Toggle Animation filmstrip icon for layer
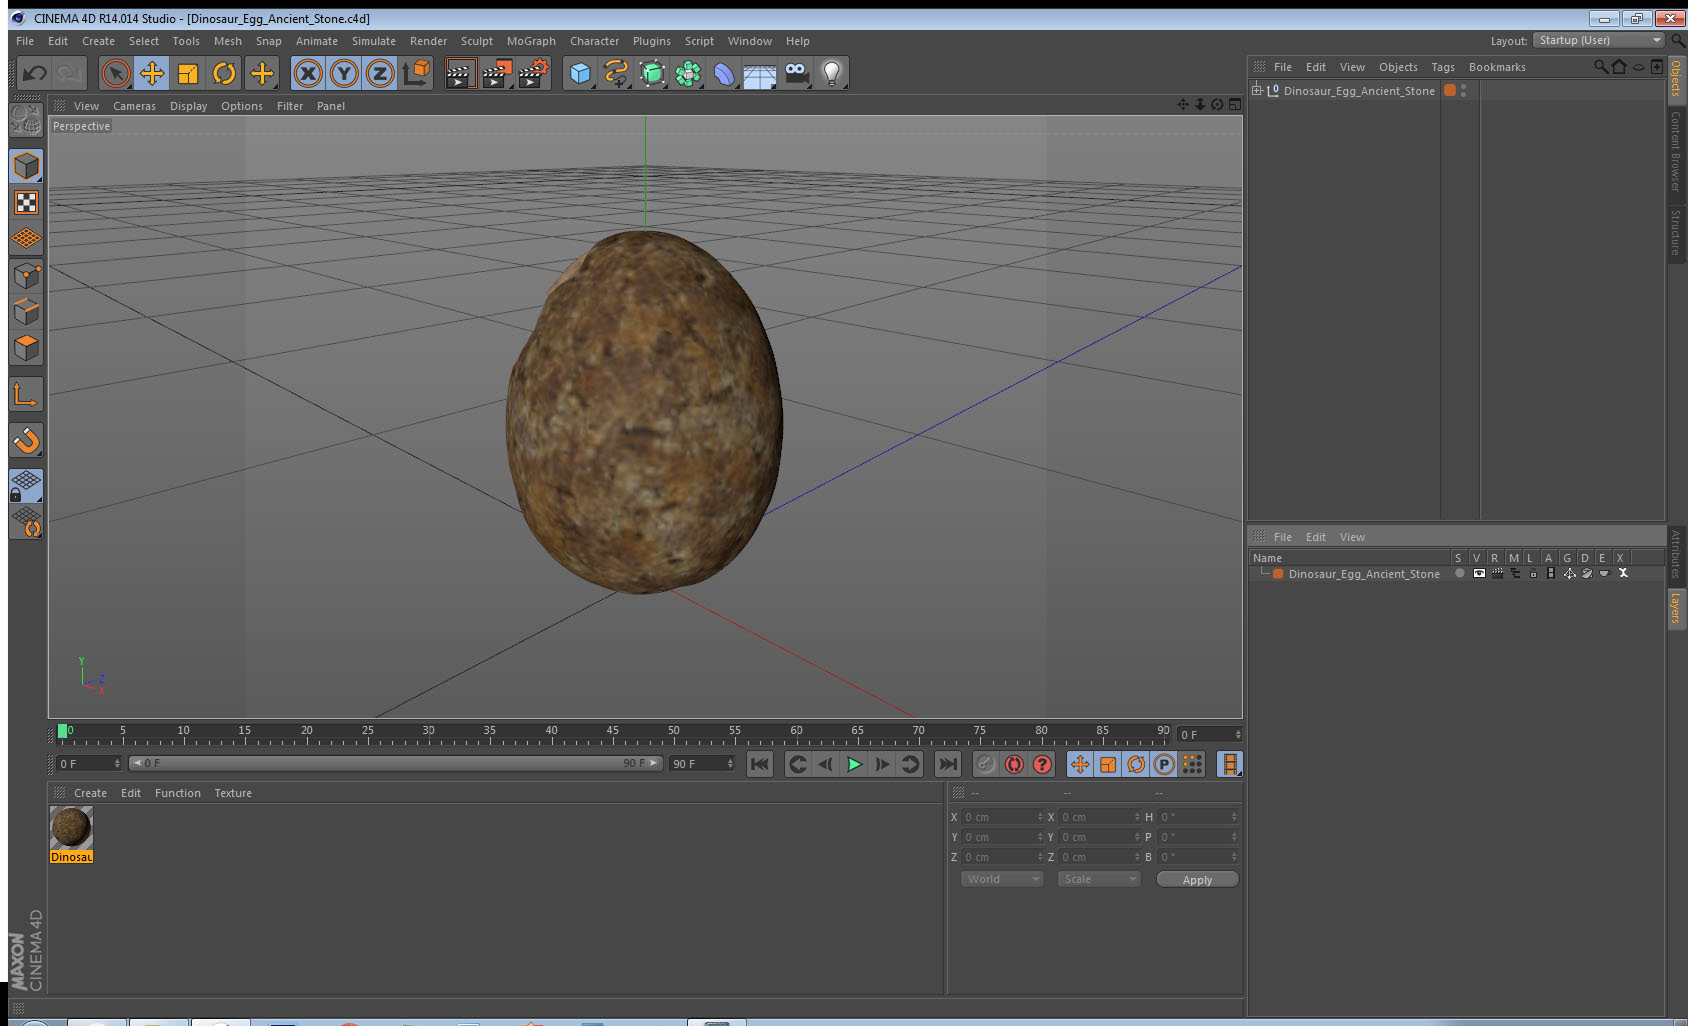This screenshot has height=1026, width=1688. pos(1551,574)
